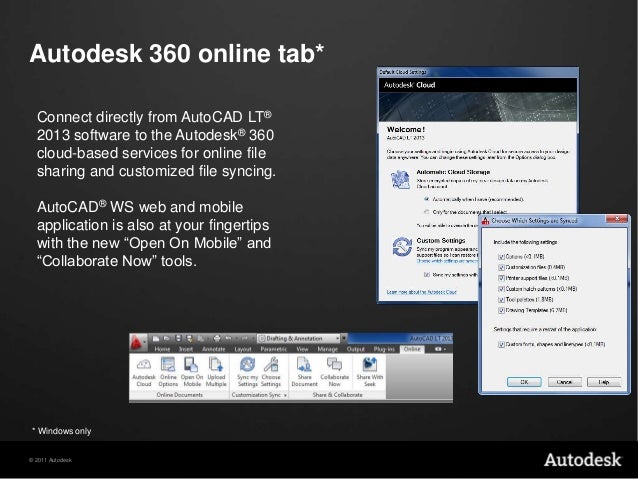Uncheck the Options checkbox

pos(501,257)
